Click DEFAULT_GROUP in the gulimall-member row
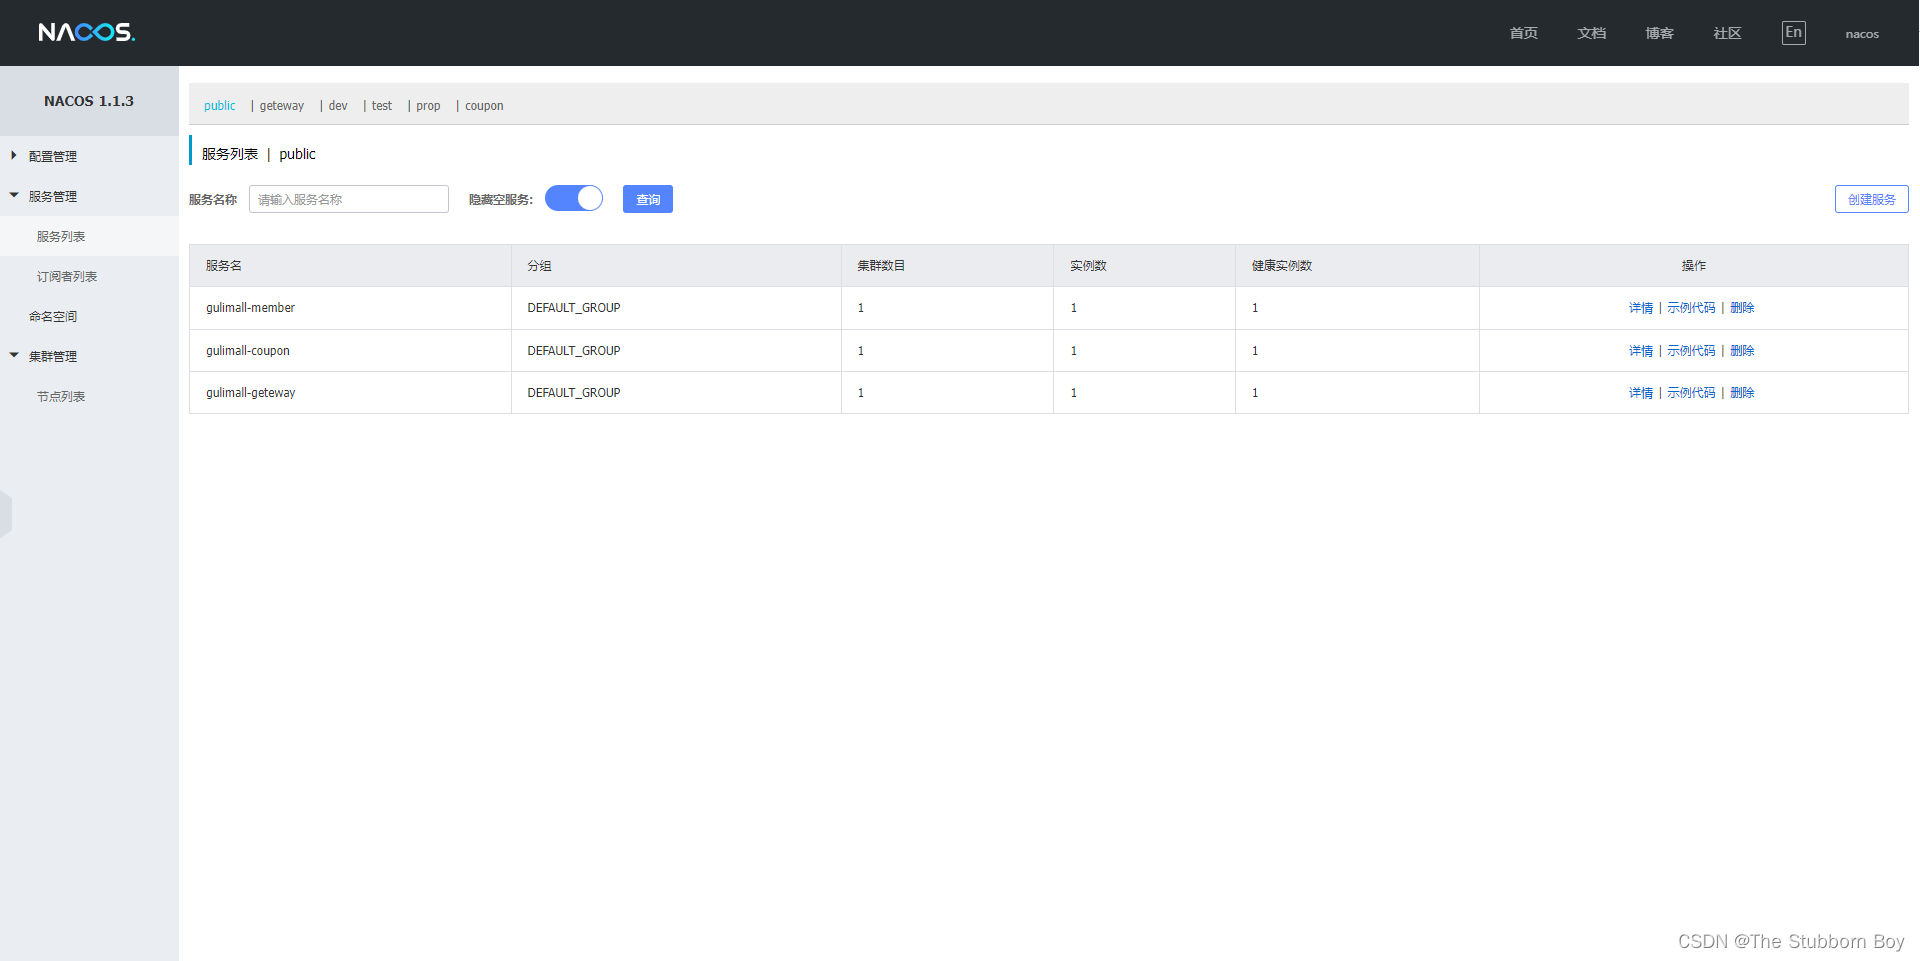Screen dimensions: 1920x961 tap(574, 308)
